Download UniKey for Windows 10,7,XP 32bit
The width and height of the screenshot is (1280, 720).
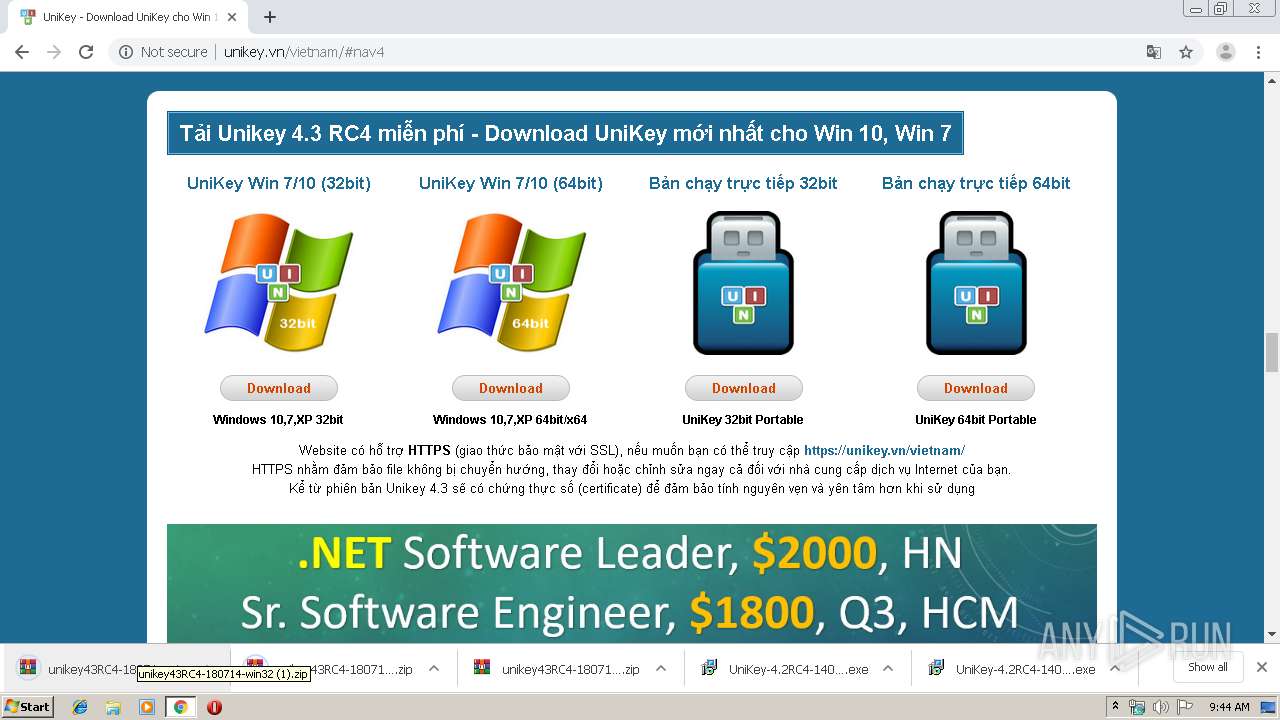[x=279, y=388]
